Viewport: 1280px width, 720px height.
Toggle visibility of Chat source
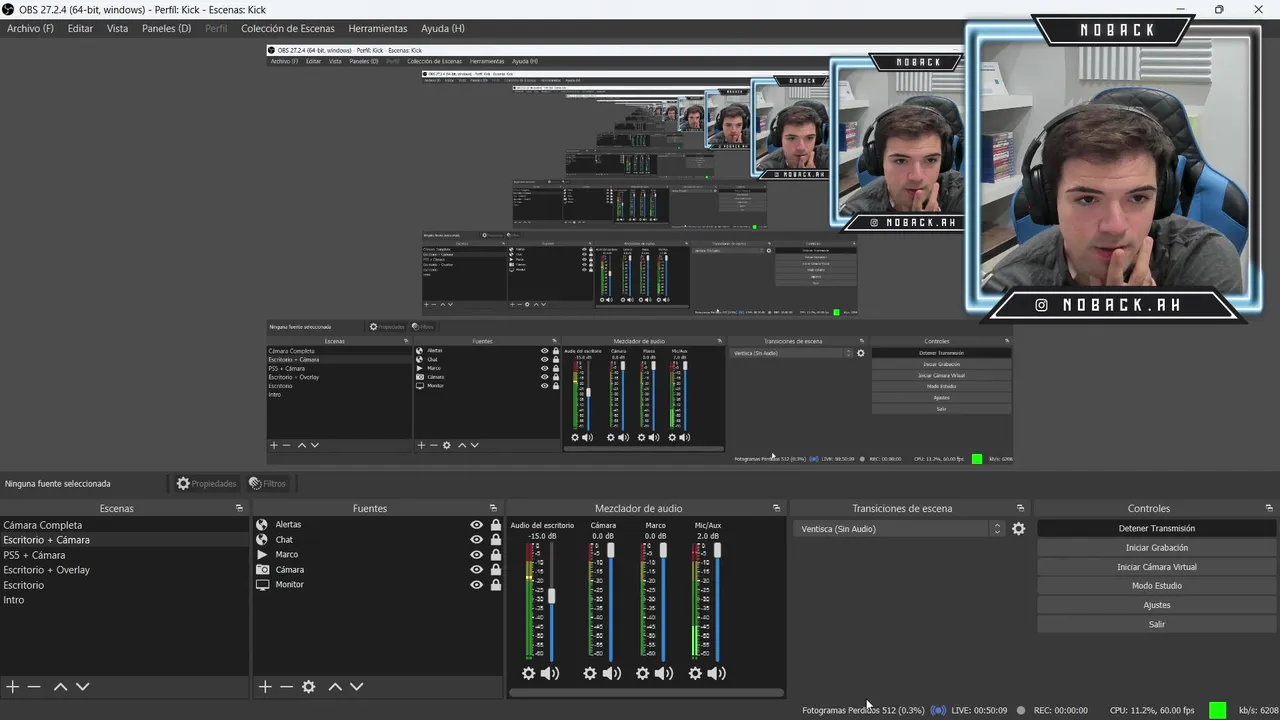[x=476, y=540]
